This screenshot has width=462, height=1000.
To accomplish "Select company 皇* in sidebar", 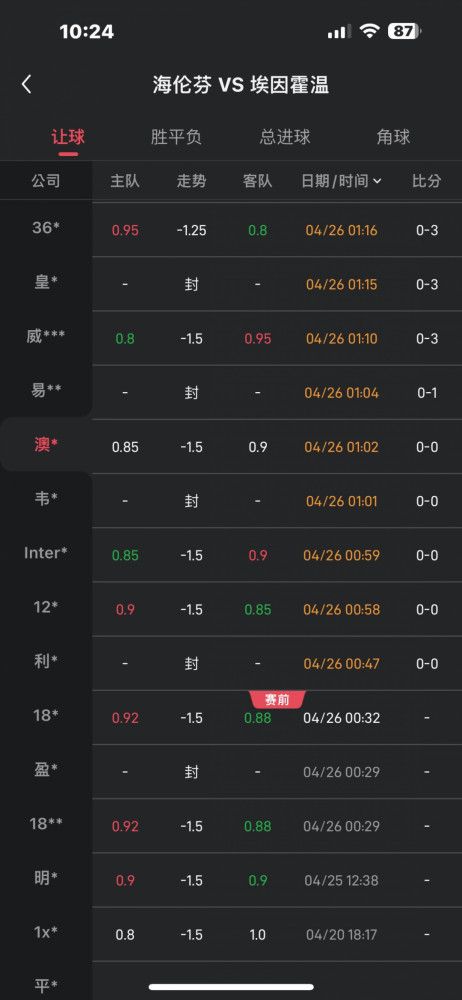I will click(46, 282).
